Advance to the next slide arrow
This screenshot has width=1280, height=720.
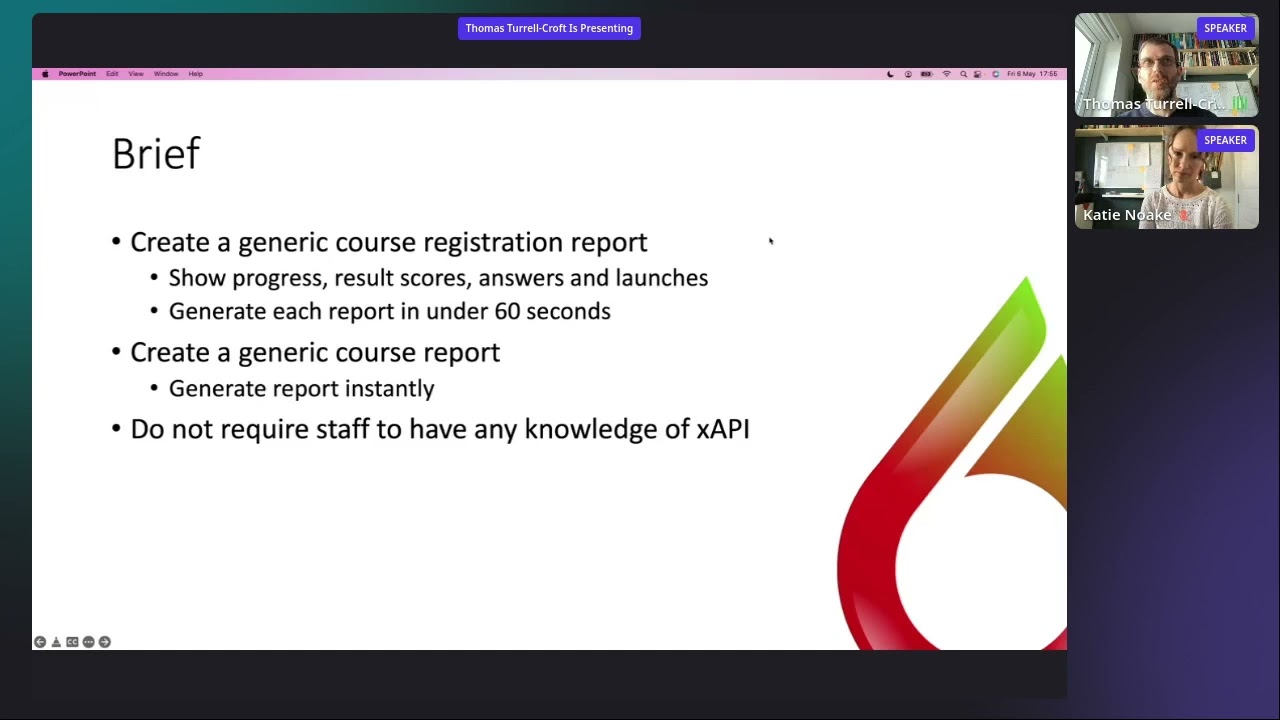pos(104,642)
